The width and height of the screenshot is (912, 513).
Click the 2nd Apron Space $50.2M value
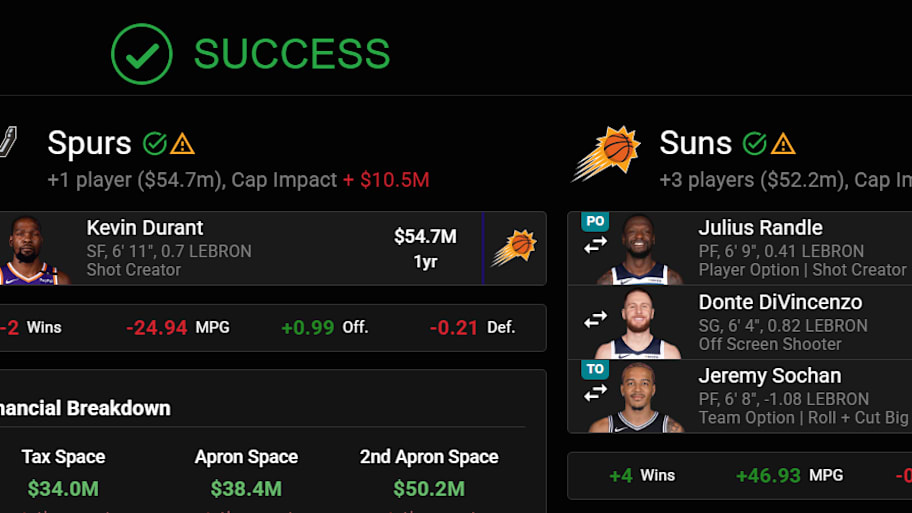(x=429, y=489)
